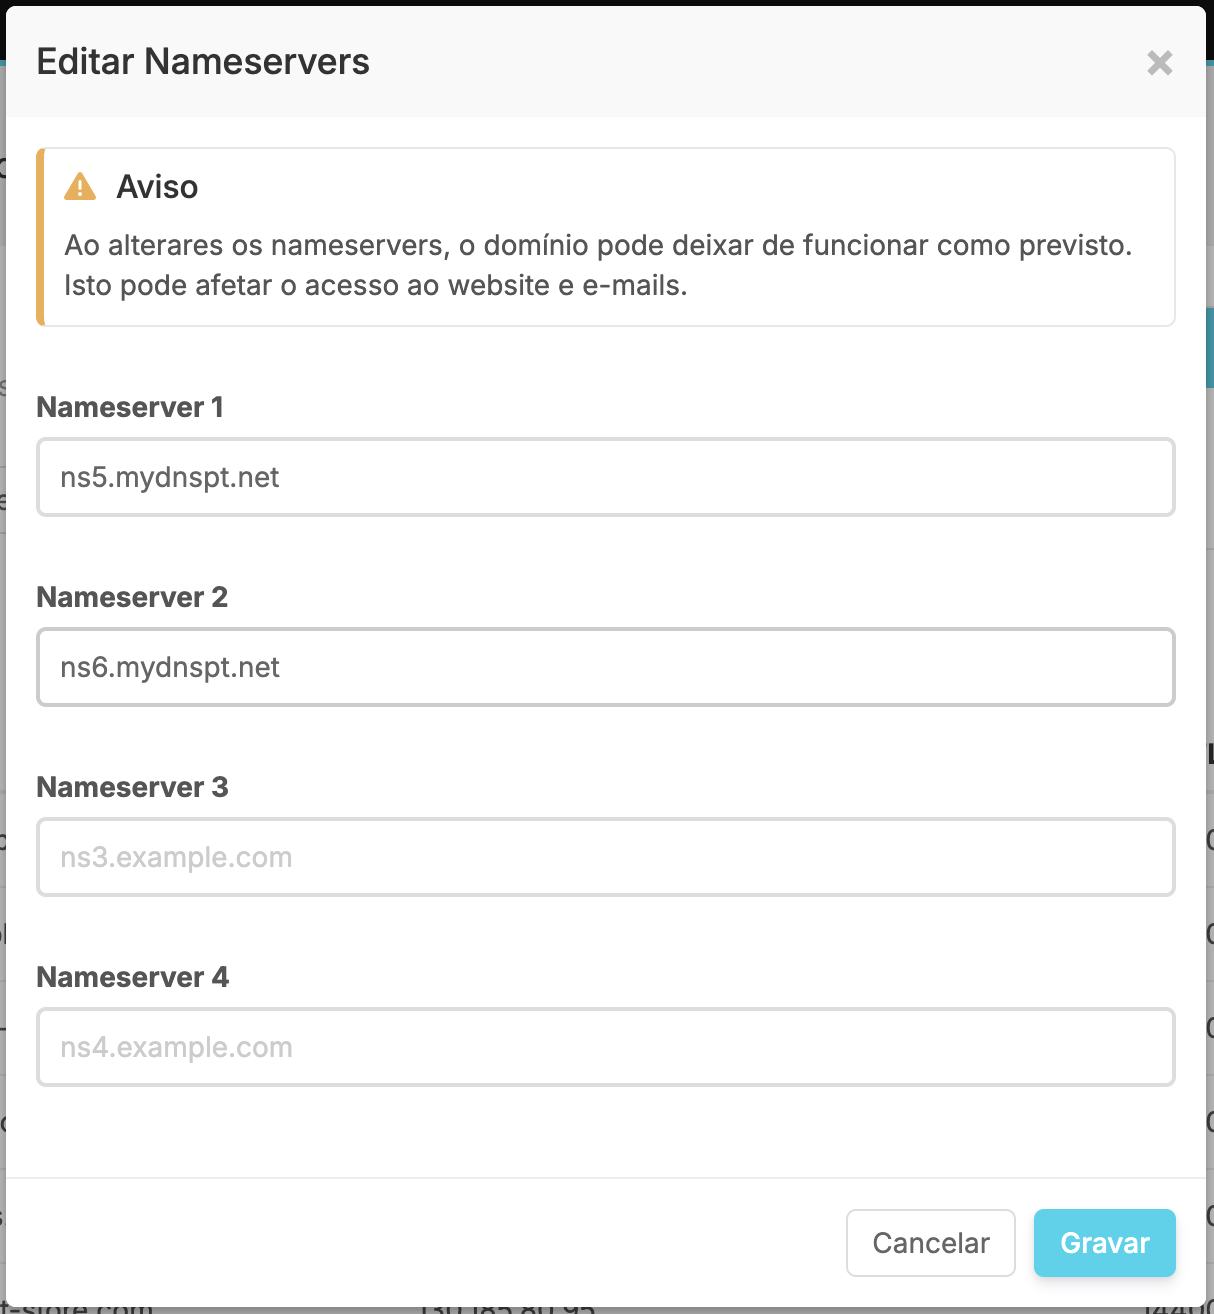Click the ns4.example.com placeholder field
Screen dimensions: 1214x1314
tap(605, 1047)
